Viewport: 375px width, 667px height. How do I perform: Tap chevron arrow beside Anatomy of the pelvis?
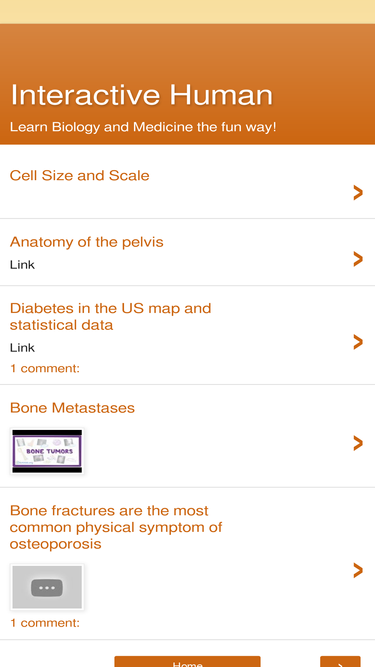358,259
